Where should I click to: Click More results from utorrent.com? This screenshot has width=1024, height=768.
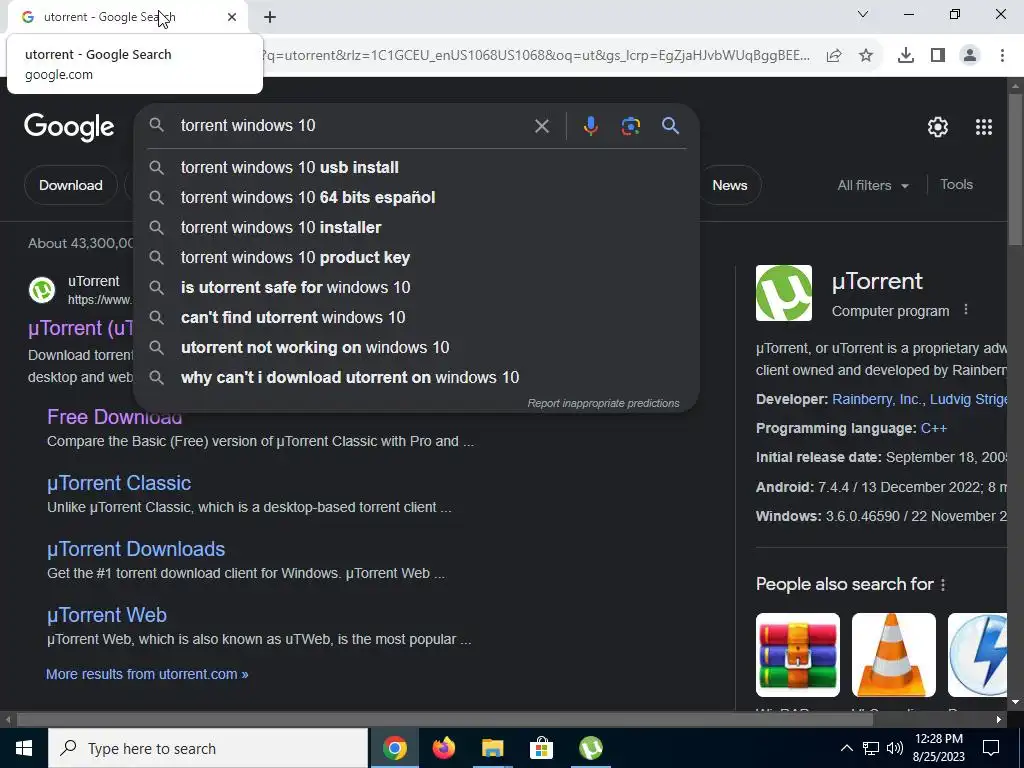[x=147, y=674]
